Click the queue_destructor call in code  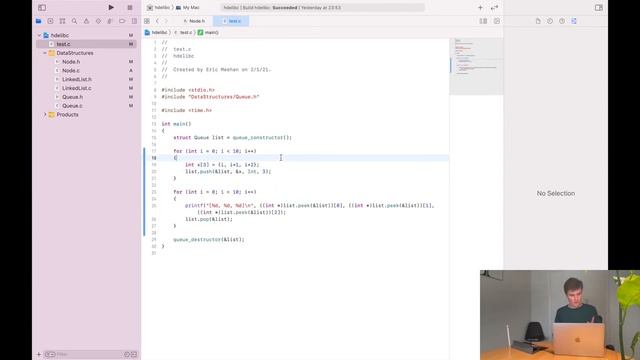coord(209,240)
